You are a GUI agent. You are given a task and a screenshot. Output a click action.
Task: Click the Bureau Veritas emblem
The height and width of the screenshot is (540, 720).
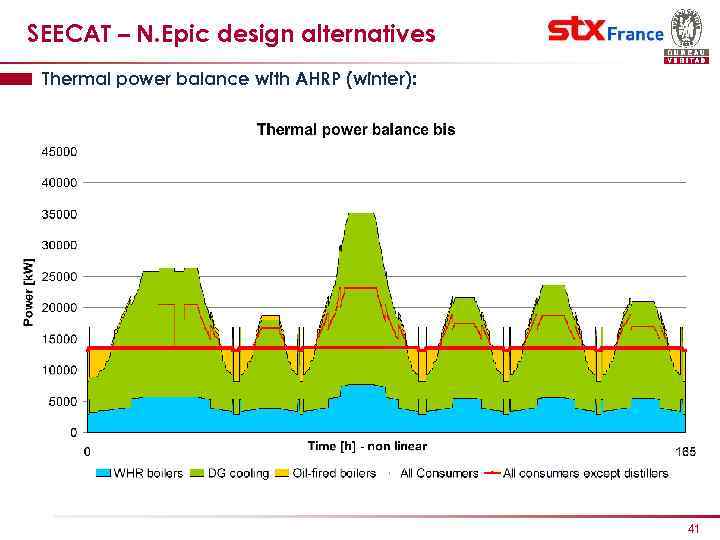[686, 36]
